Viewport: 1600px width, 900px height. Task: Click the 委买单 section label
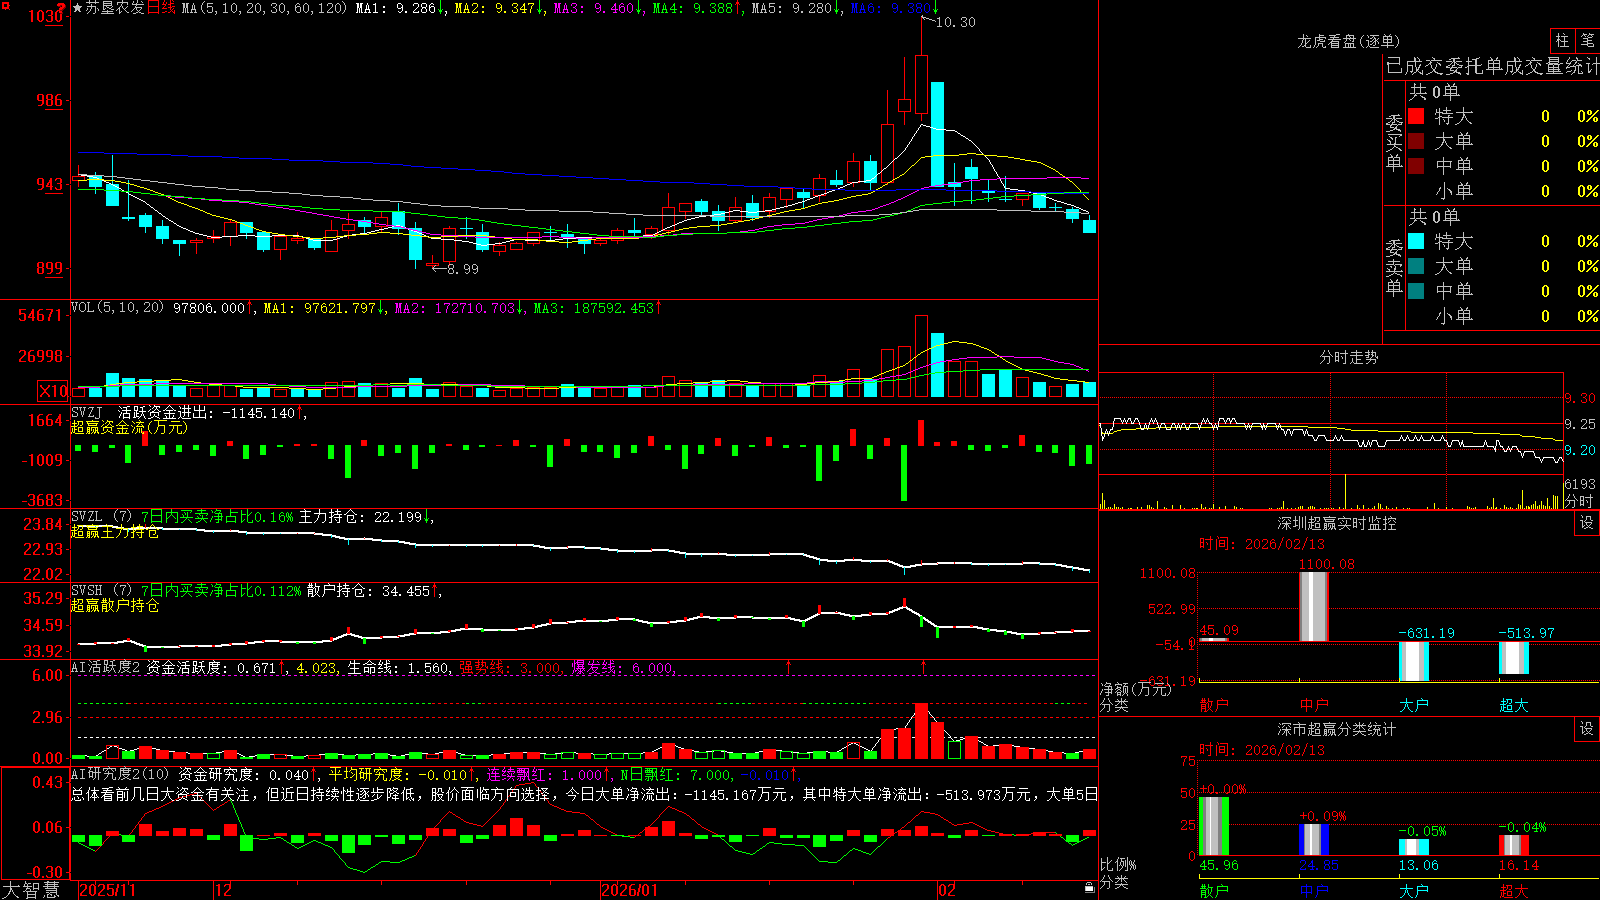(x=1394, y=142)
